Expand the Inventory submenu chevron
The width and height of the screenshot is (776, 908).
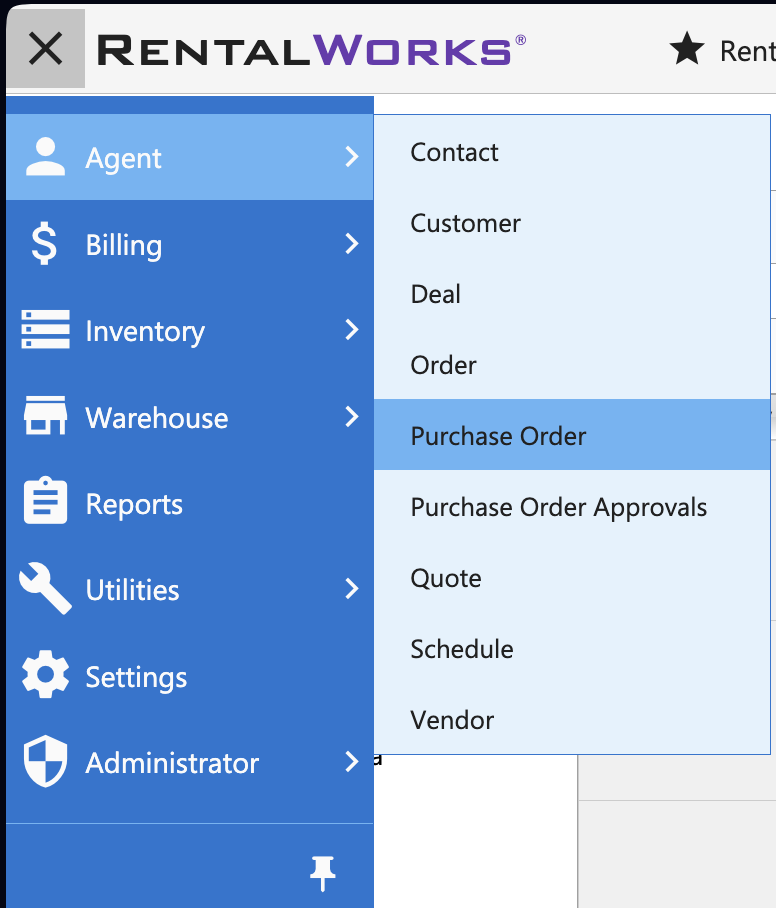tap(352, 330)
